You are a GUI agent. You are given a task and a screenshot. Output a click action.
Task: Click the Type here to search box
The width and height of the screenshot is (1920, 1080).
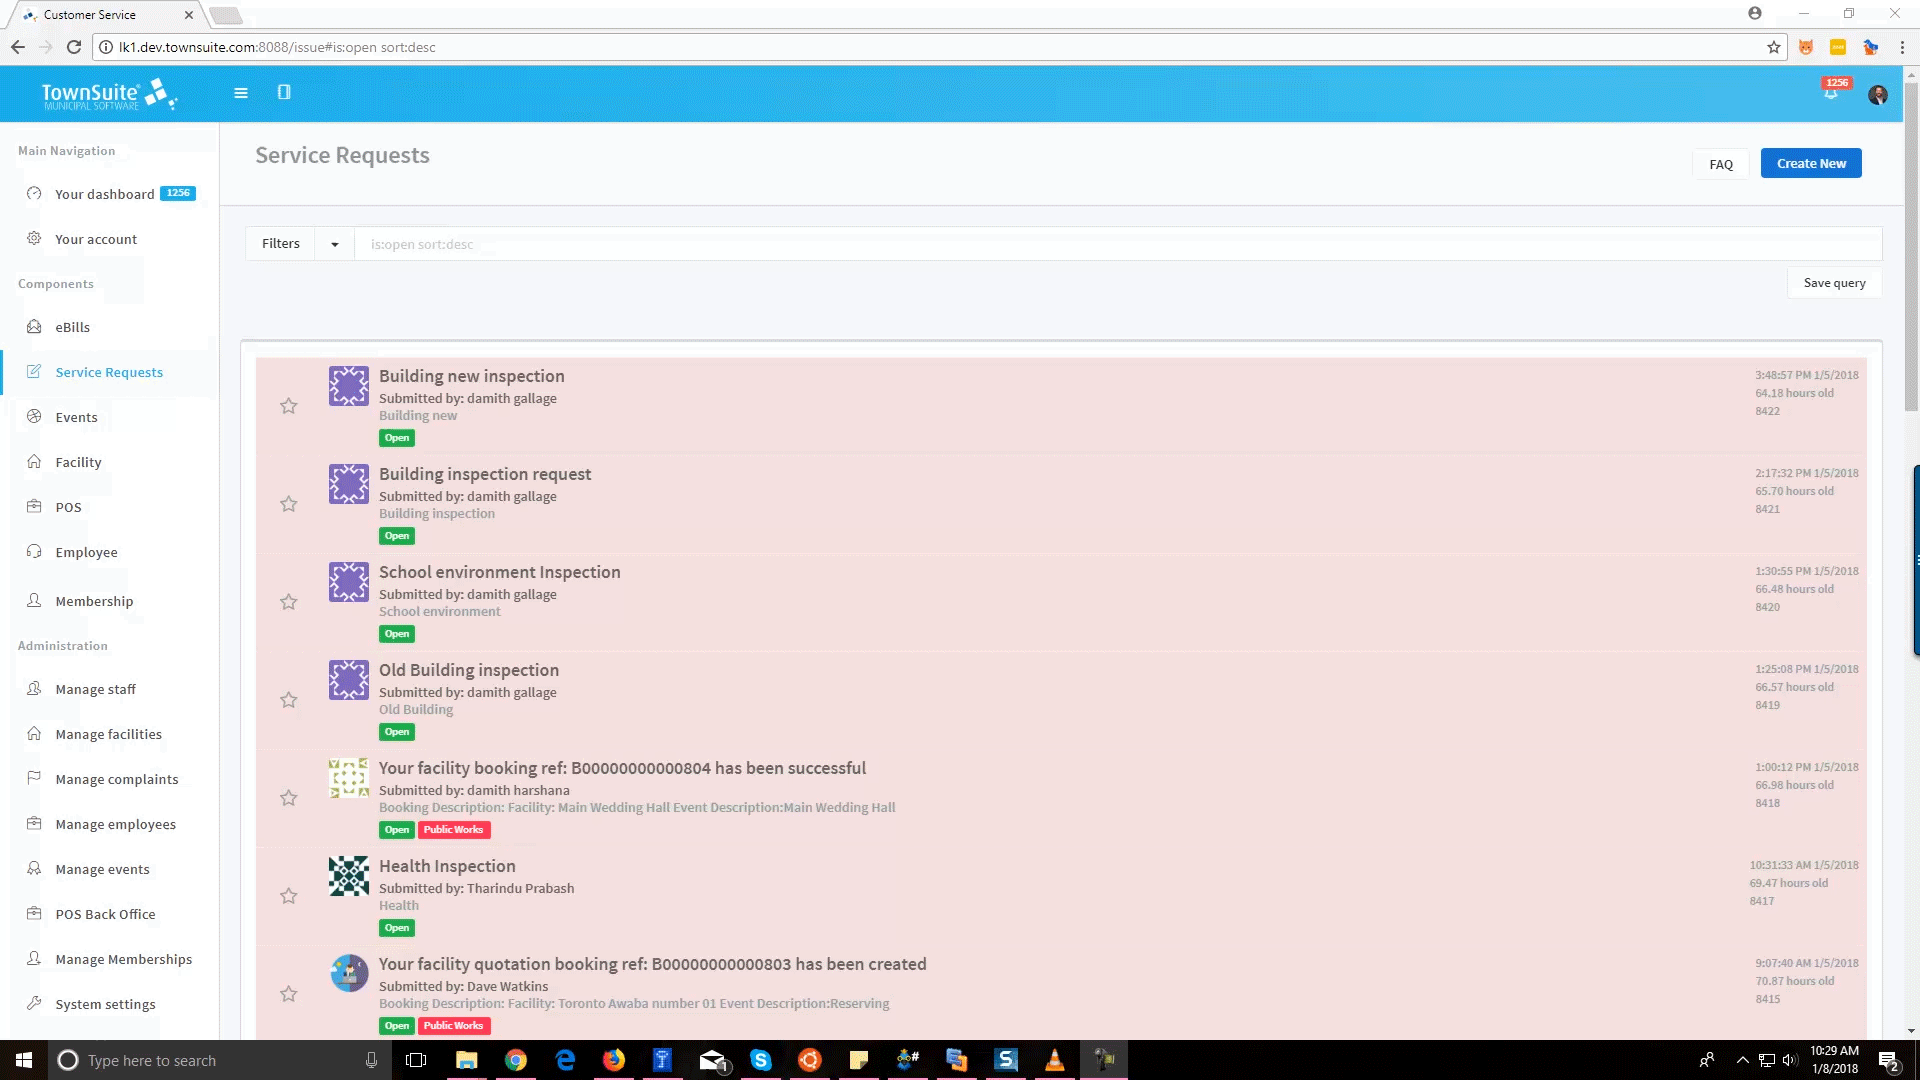click(220, 1060)
